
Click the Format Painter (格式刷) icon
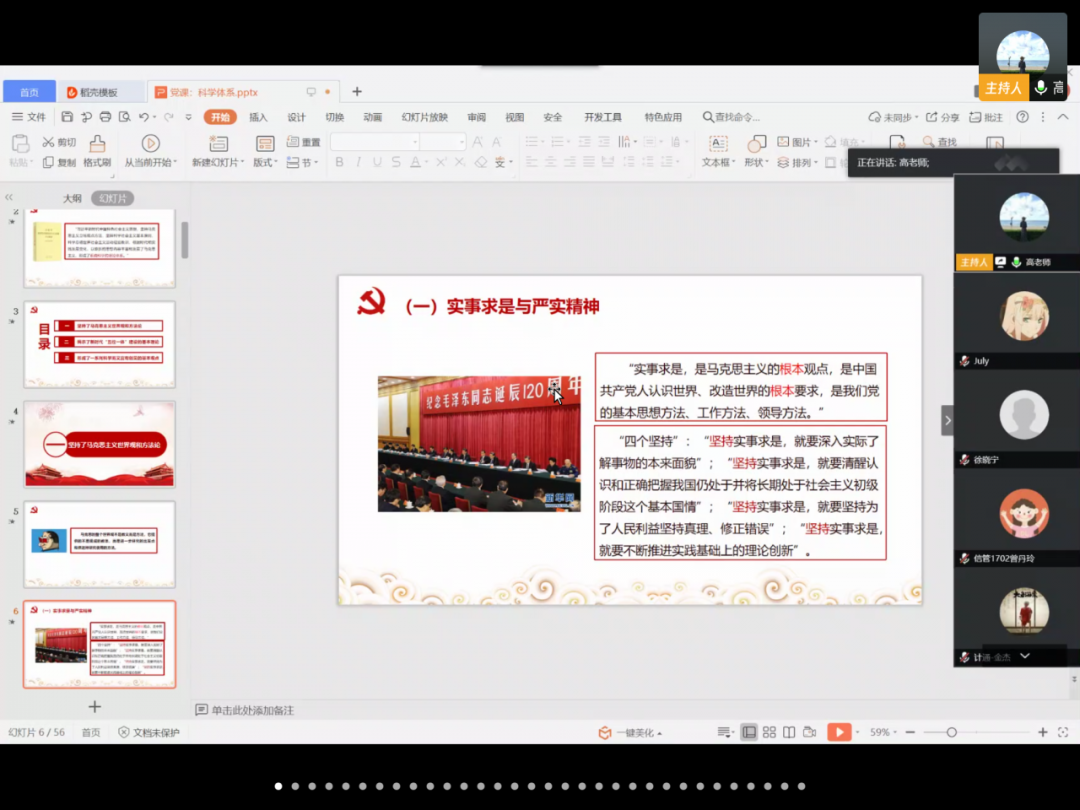pos(97,144)
